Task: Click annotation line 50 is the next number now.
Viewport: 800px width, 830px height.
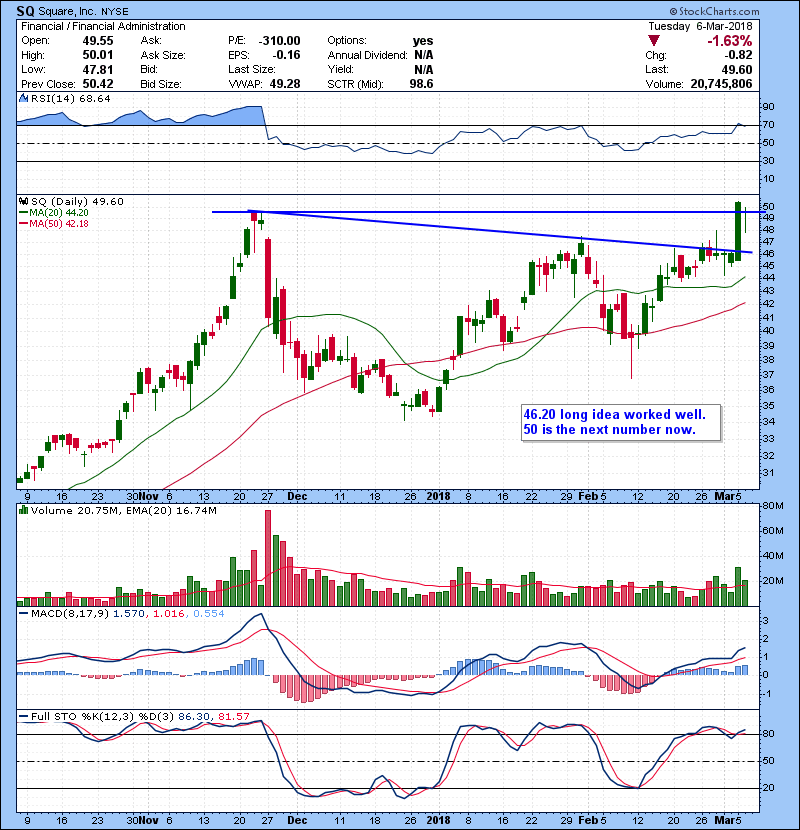Action: tap(609, 429)
